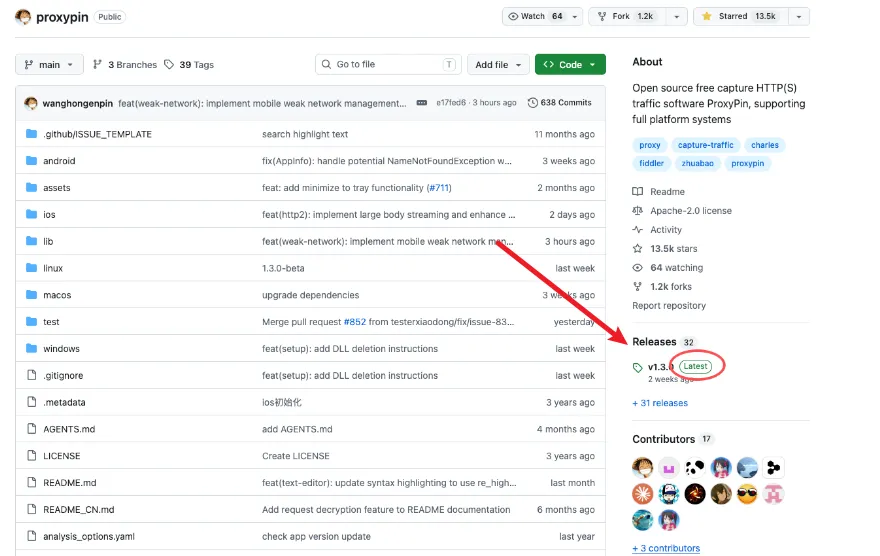The height and width of the screenshot is (556, 880).
Task: Click the .gitignore file icon
Action: (32, 375)
